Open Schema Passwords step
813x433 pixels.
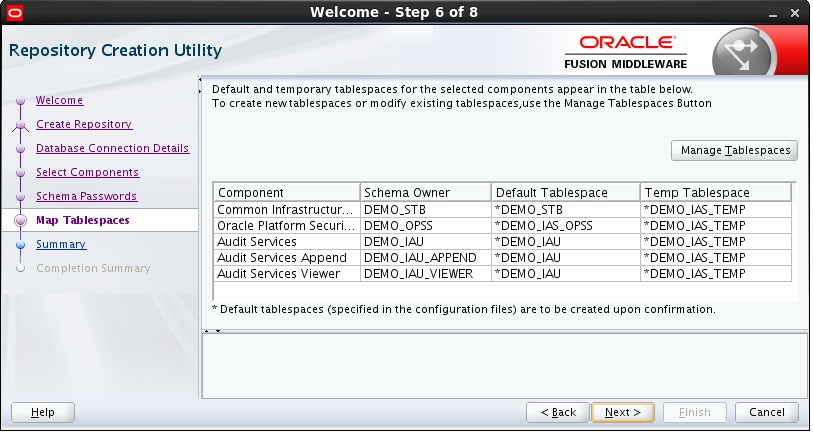[x=87, y=196]
